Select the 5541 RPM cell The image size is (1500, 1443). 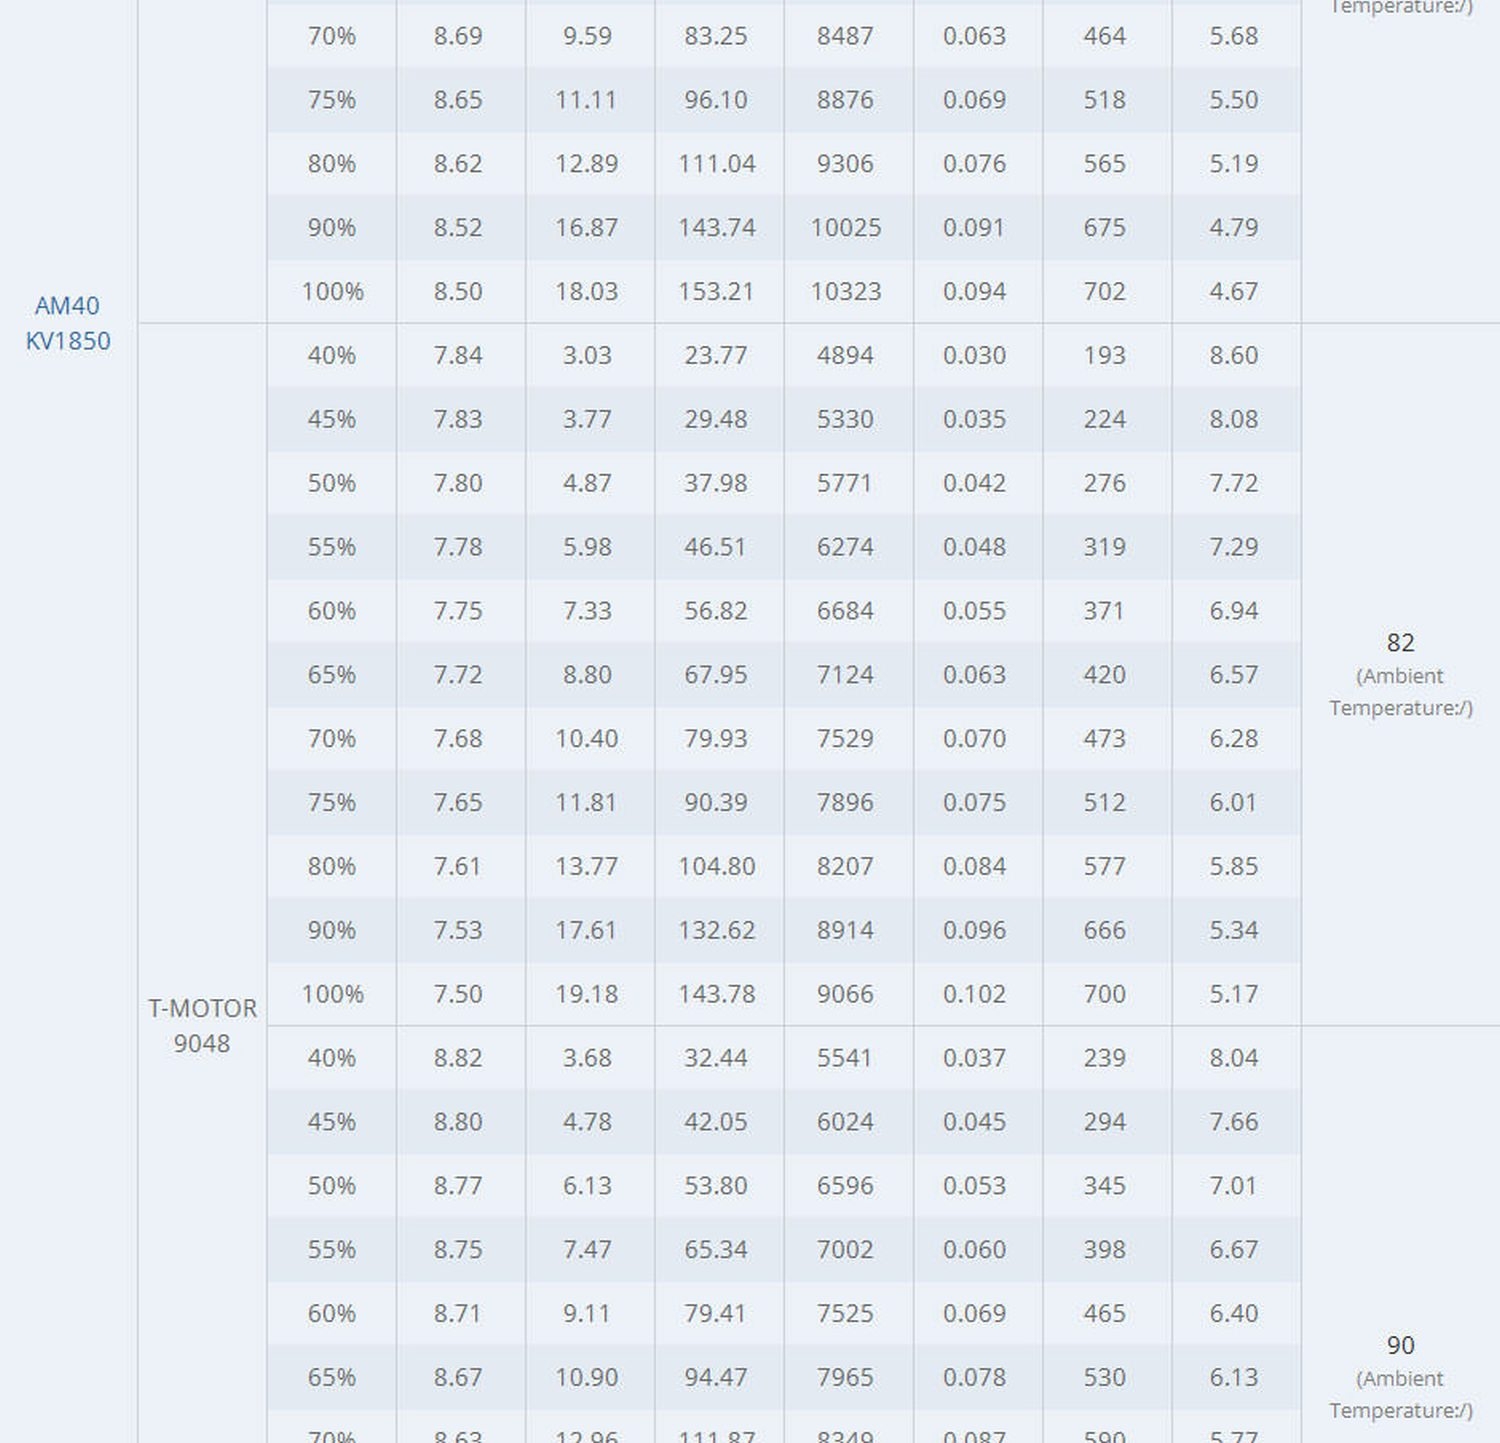point(845,1058)
